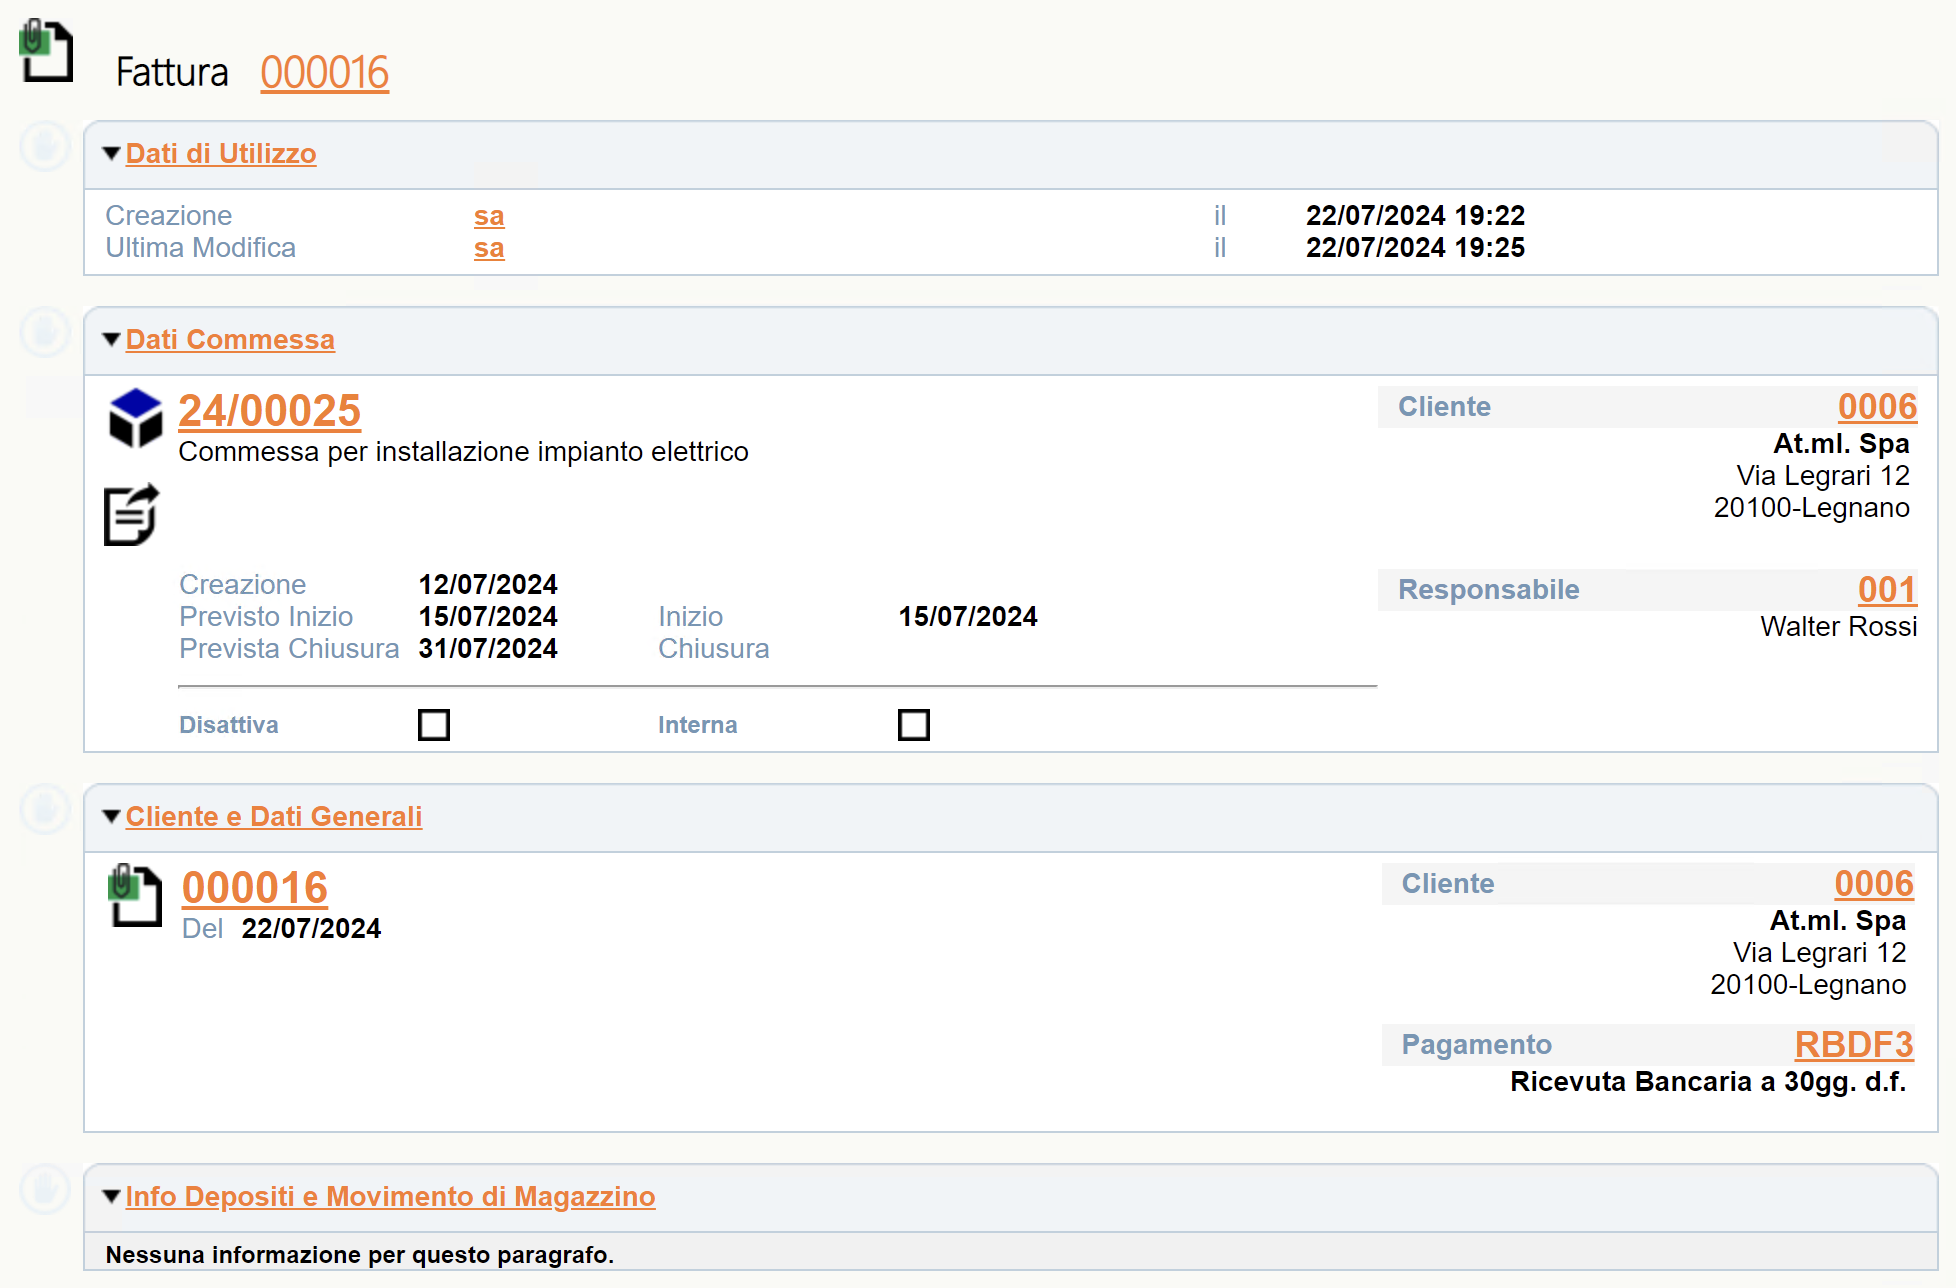Open Info Depositi e Movimento di Magazzino link
Screen dimensions: 1956x1288
click(x=390, y=1197)
